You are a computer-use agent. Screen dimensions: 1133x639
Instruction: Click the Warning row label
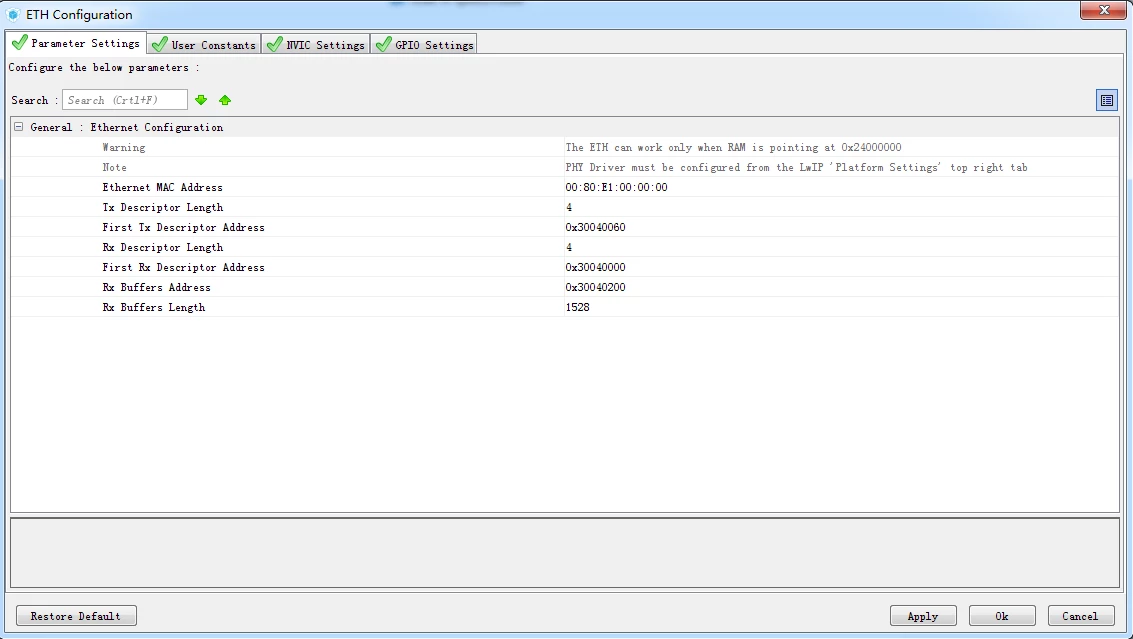[124, 147]
